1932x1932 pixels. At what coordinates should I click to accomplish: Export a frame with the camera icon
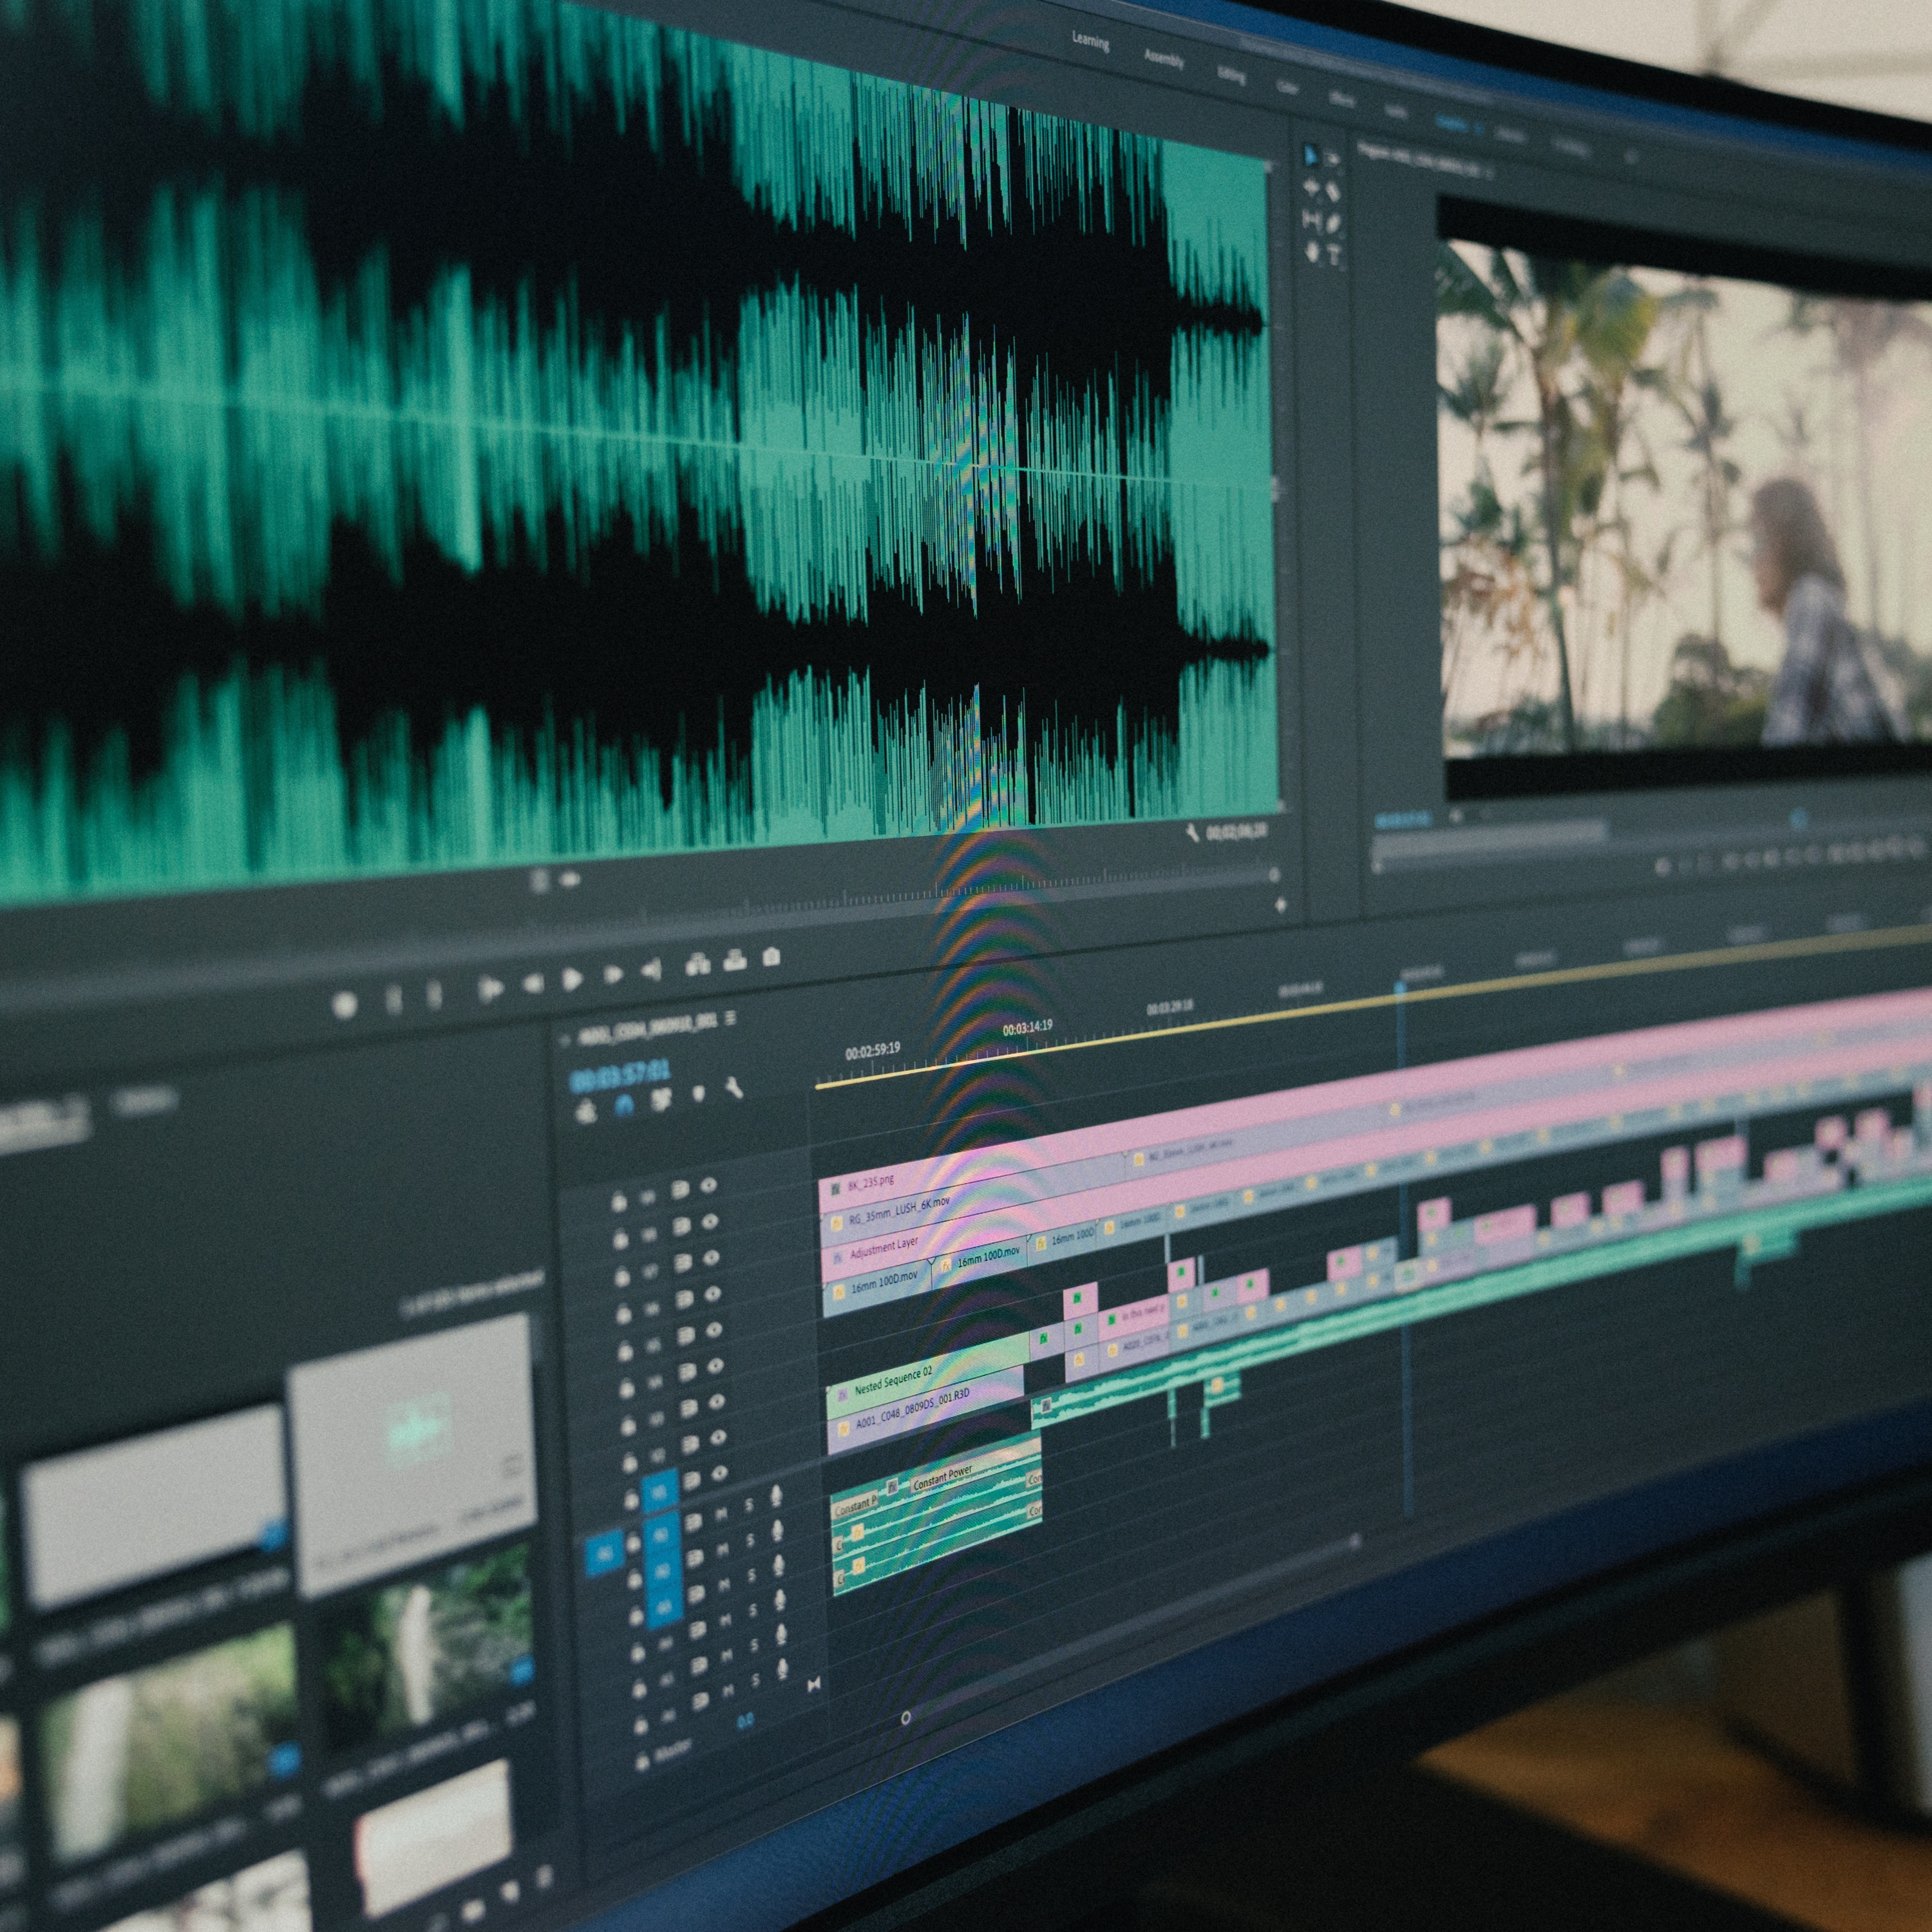pos(771,957)
